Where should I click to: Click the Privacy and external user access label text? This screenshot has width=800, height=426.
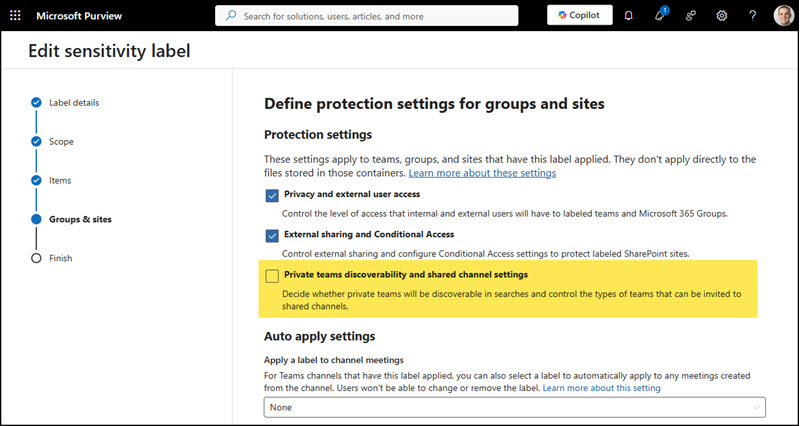coord(352,194)
